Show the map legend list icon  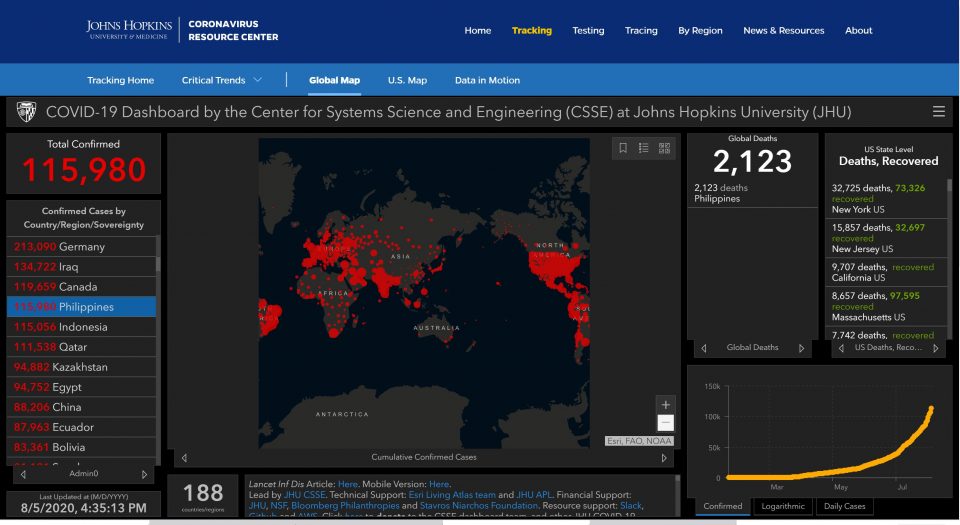click(644, 148)
